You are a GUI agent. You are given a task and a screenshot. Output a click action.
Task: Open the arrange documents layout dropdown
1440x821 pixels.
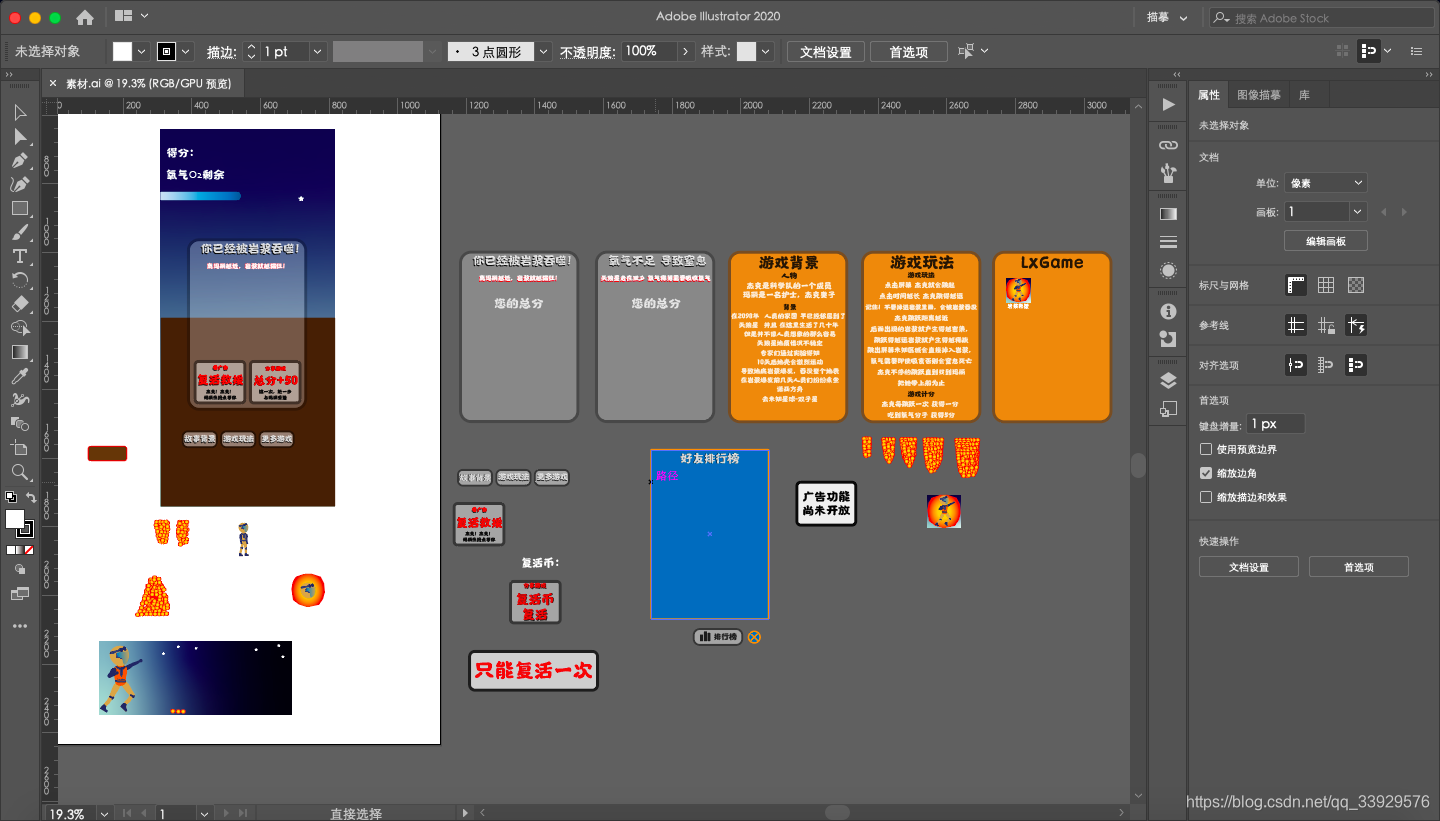132,16
